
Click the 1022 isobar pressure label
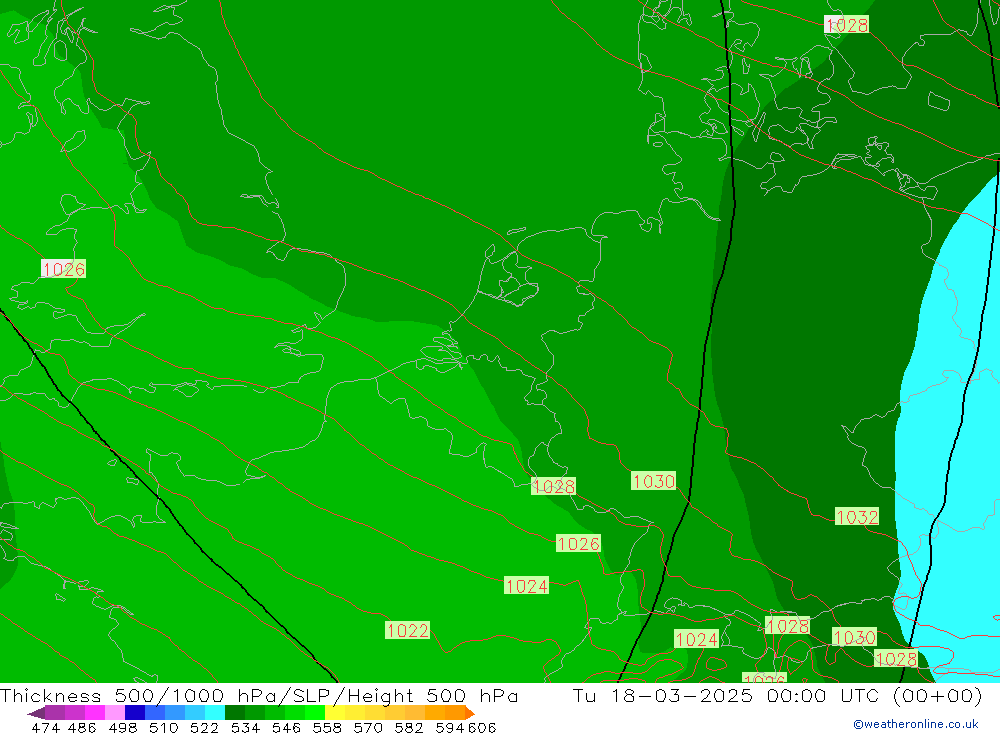407,630
